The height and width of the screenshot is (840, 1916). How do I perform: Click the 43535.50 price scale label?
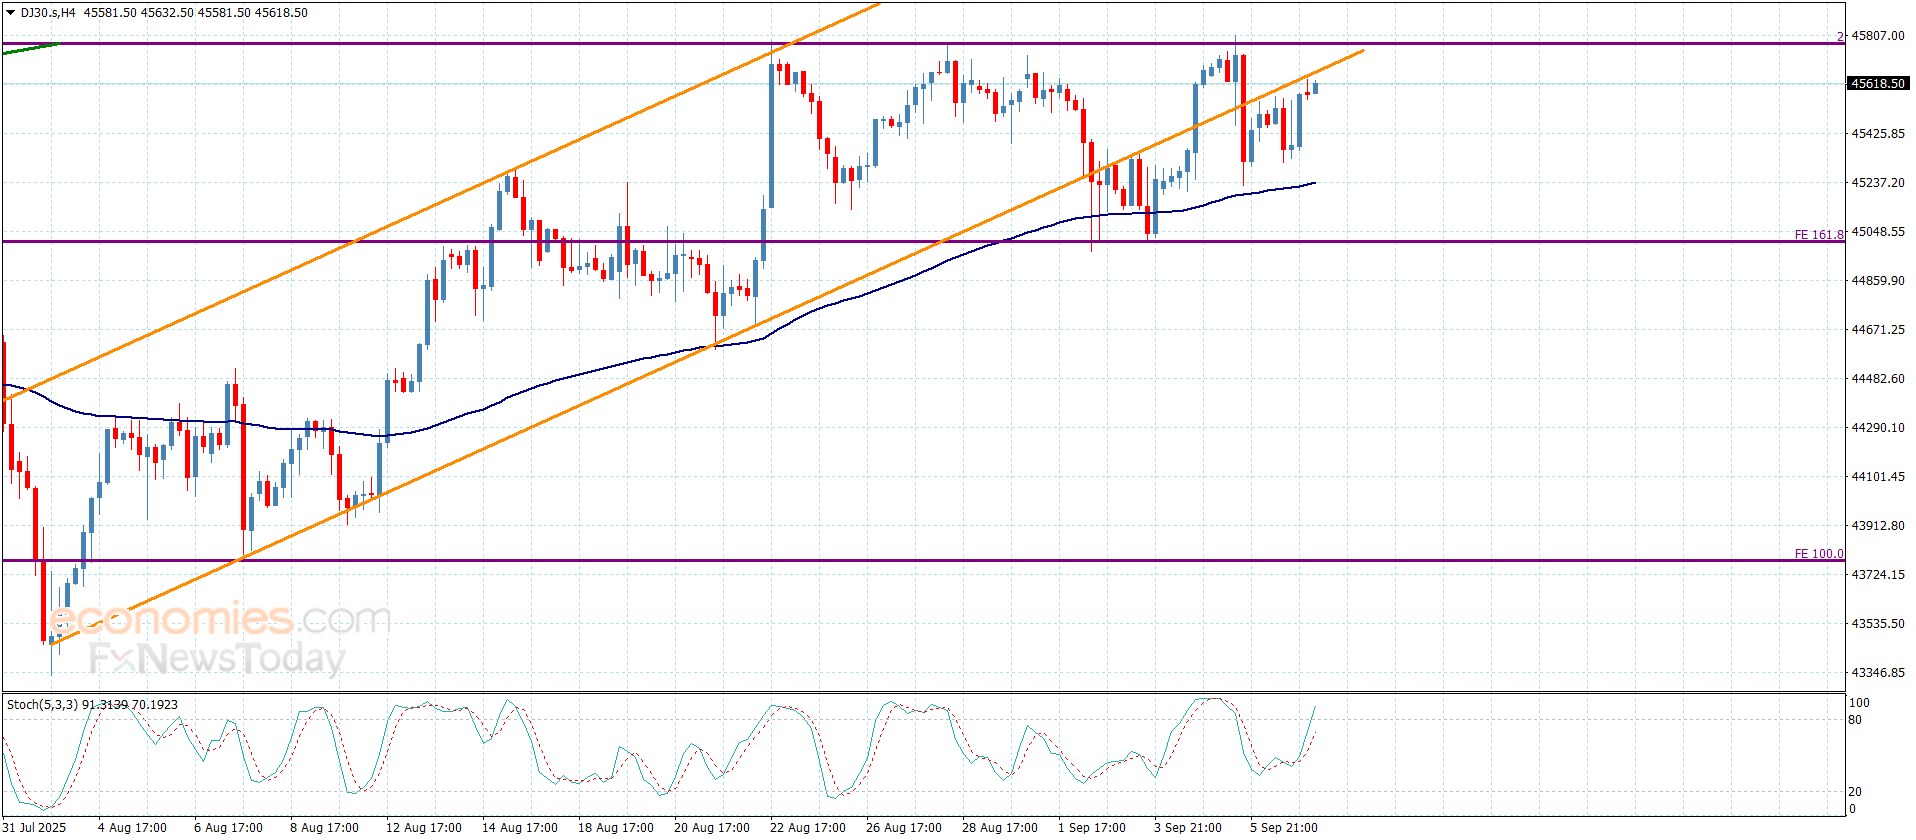[x=1878, y=624]
